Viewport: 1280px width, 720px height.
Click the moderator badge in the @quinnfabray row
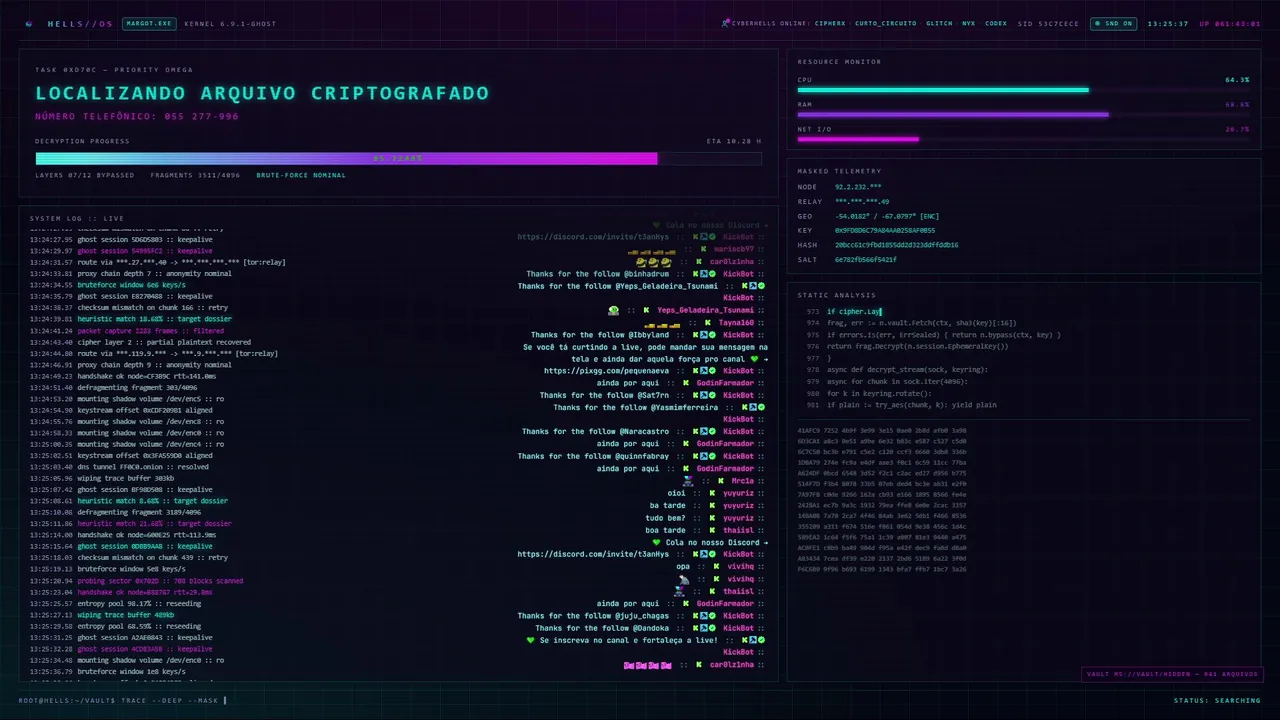(704, 456)
